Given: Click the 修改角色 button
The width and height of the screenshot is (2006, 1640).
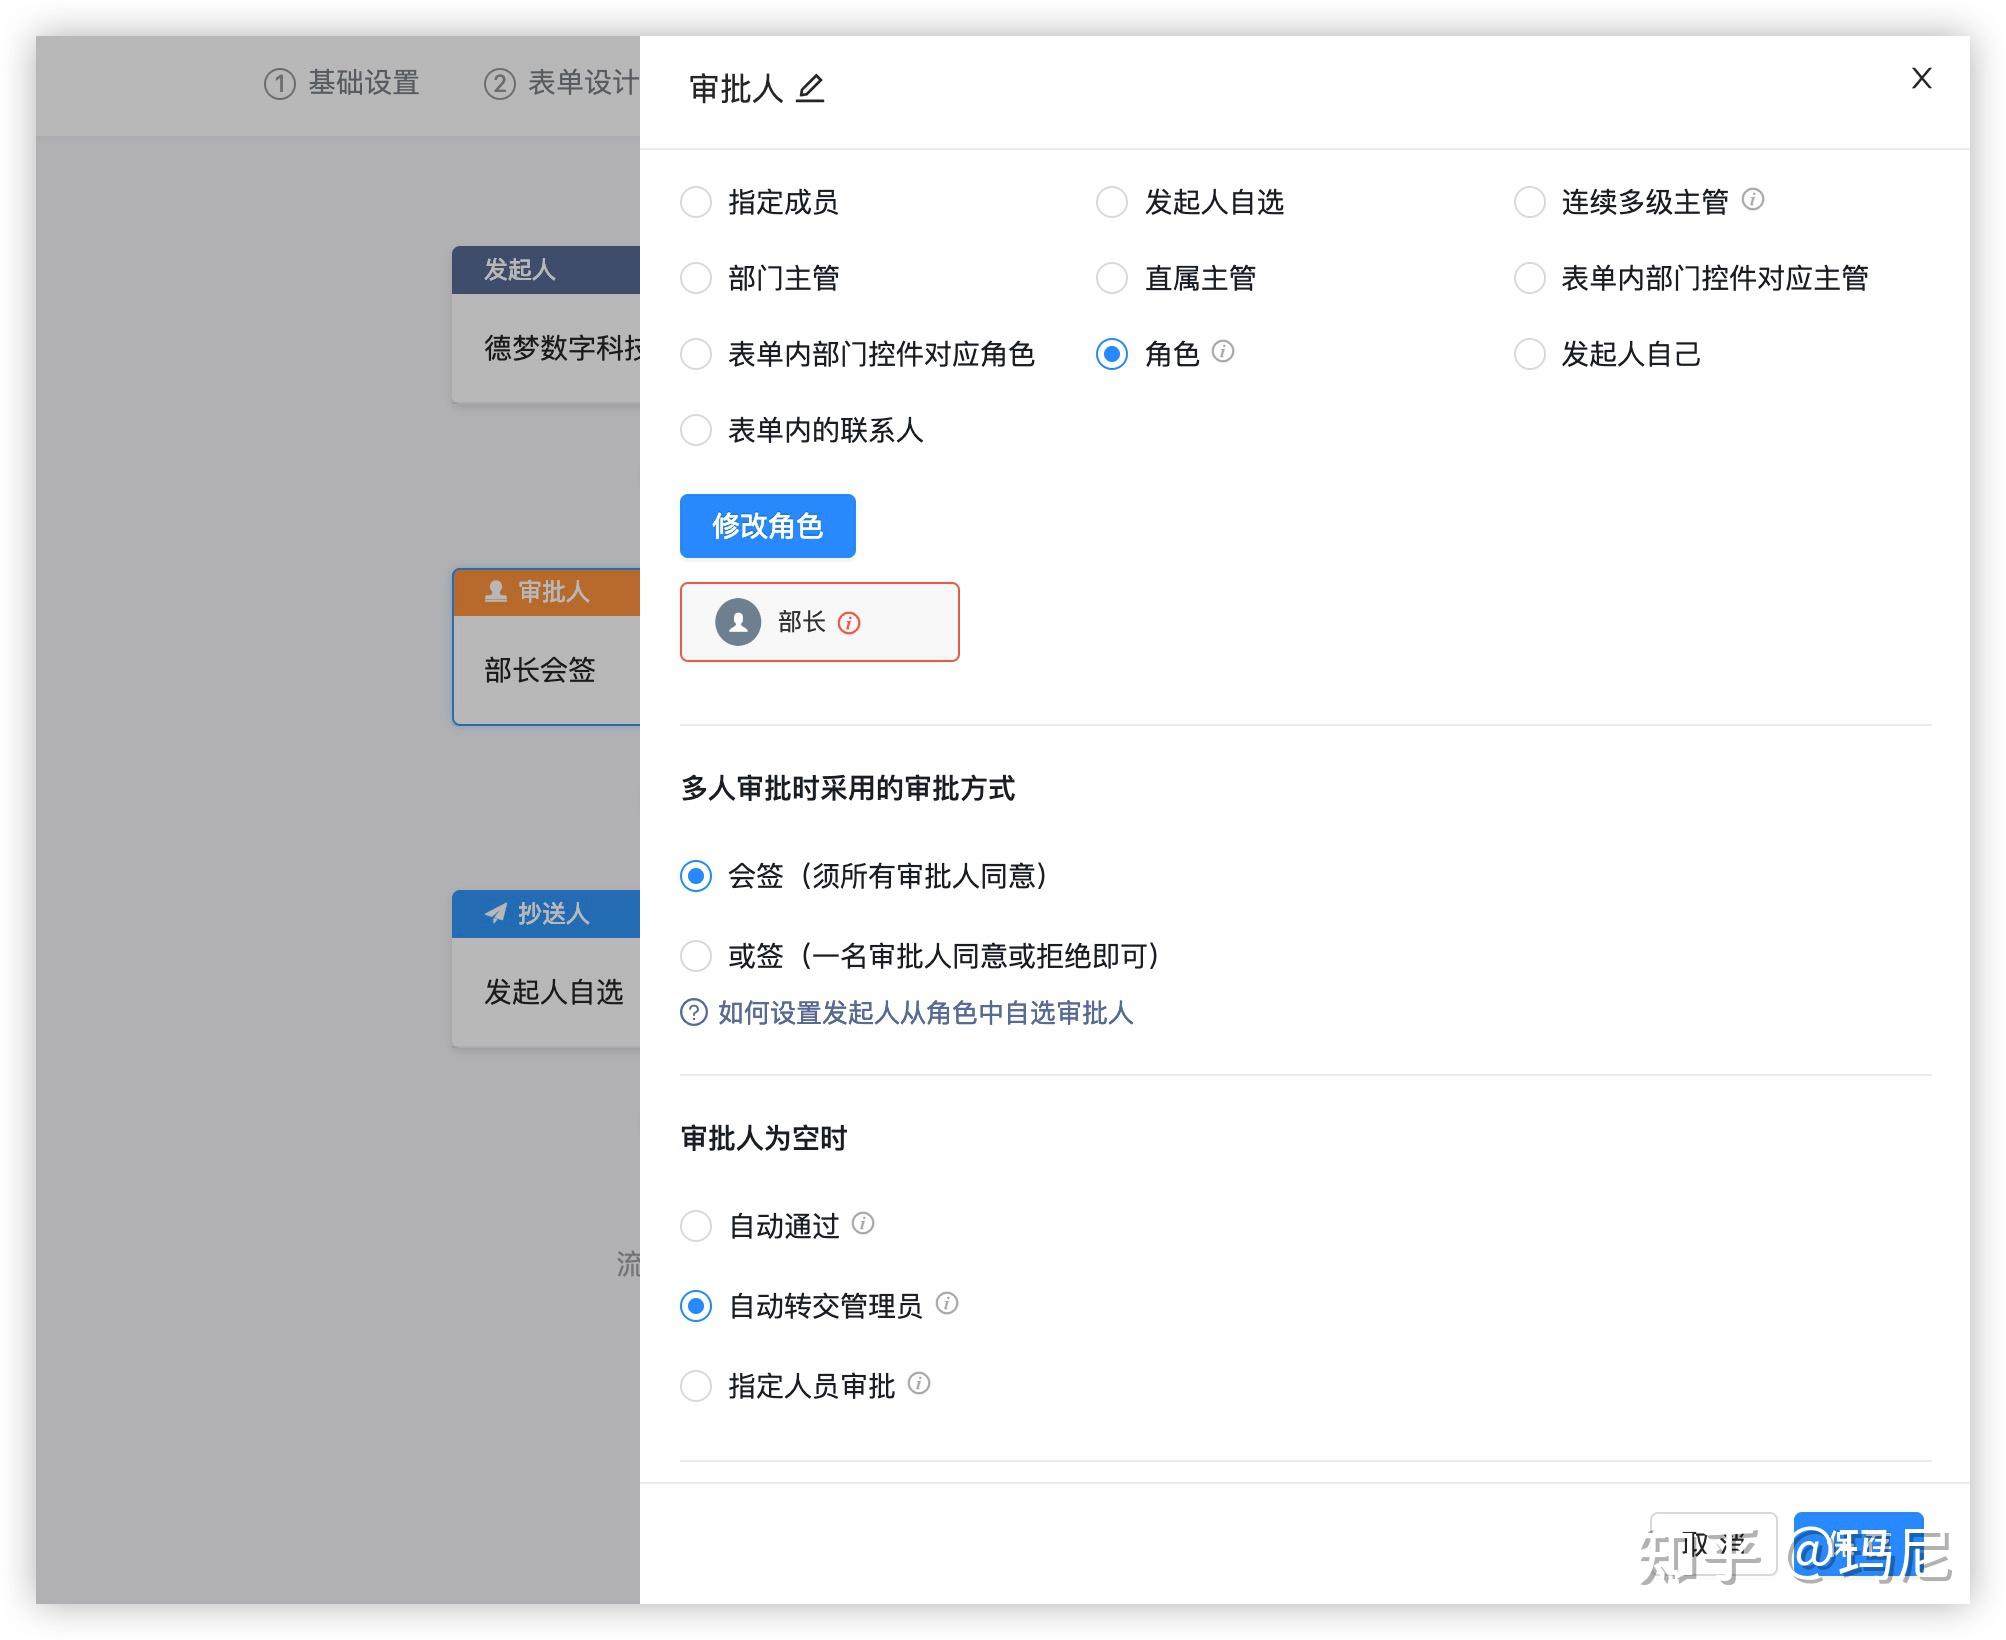Looking at the screenshot, I should click(x=767, y=525).
